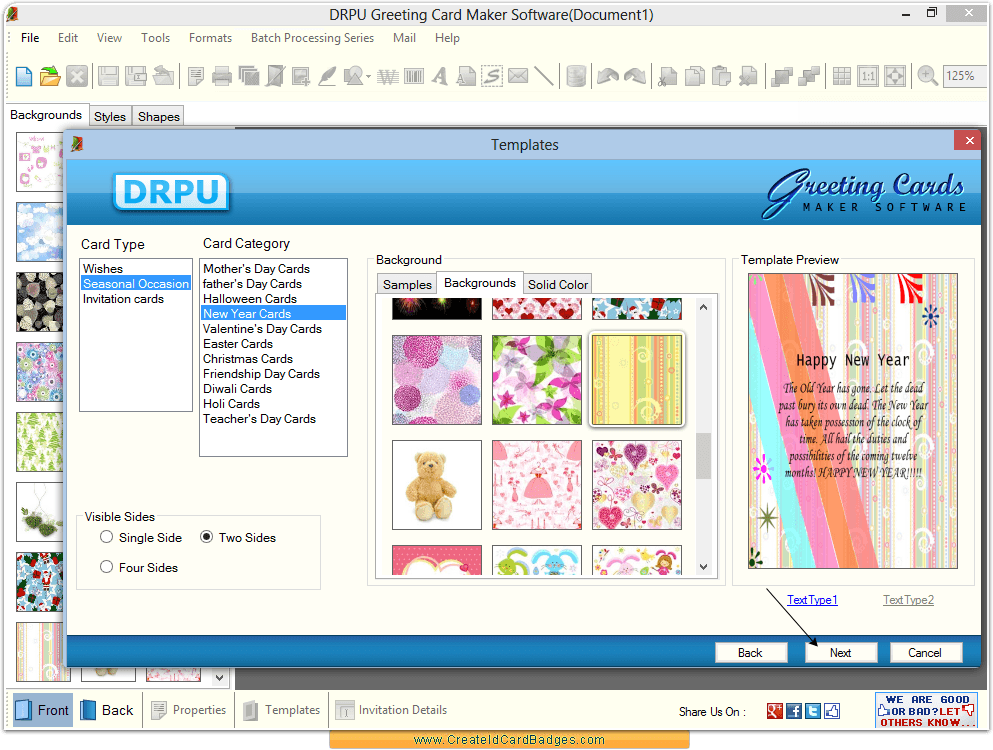Select 'Wishes' in Card Type list
The image size is (993, 750).
(x=103, y=269)
